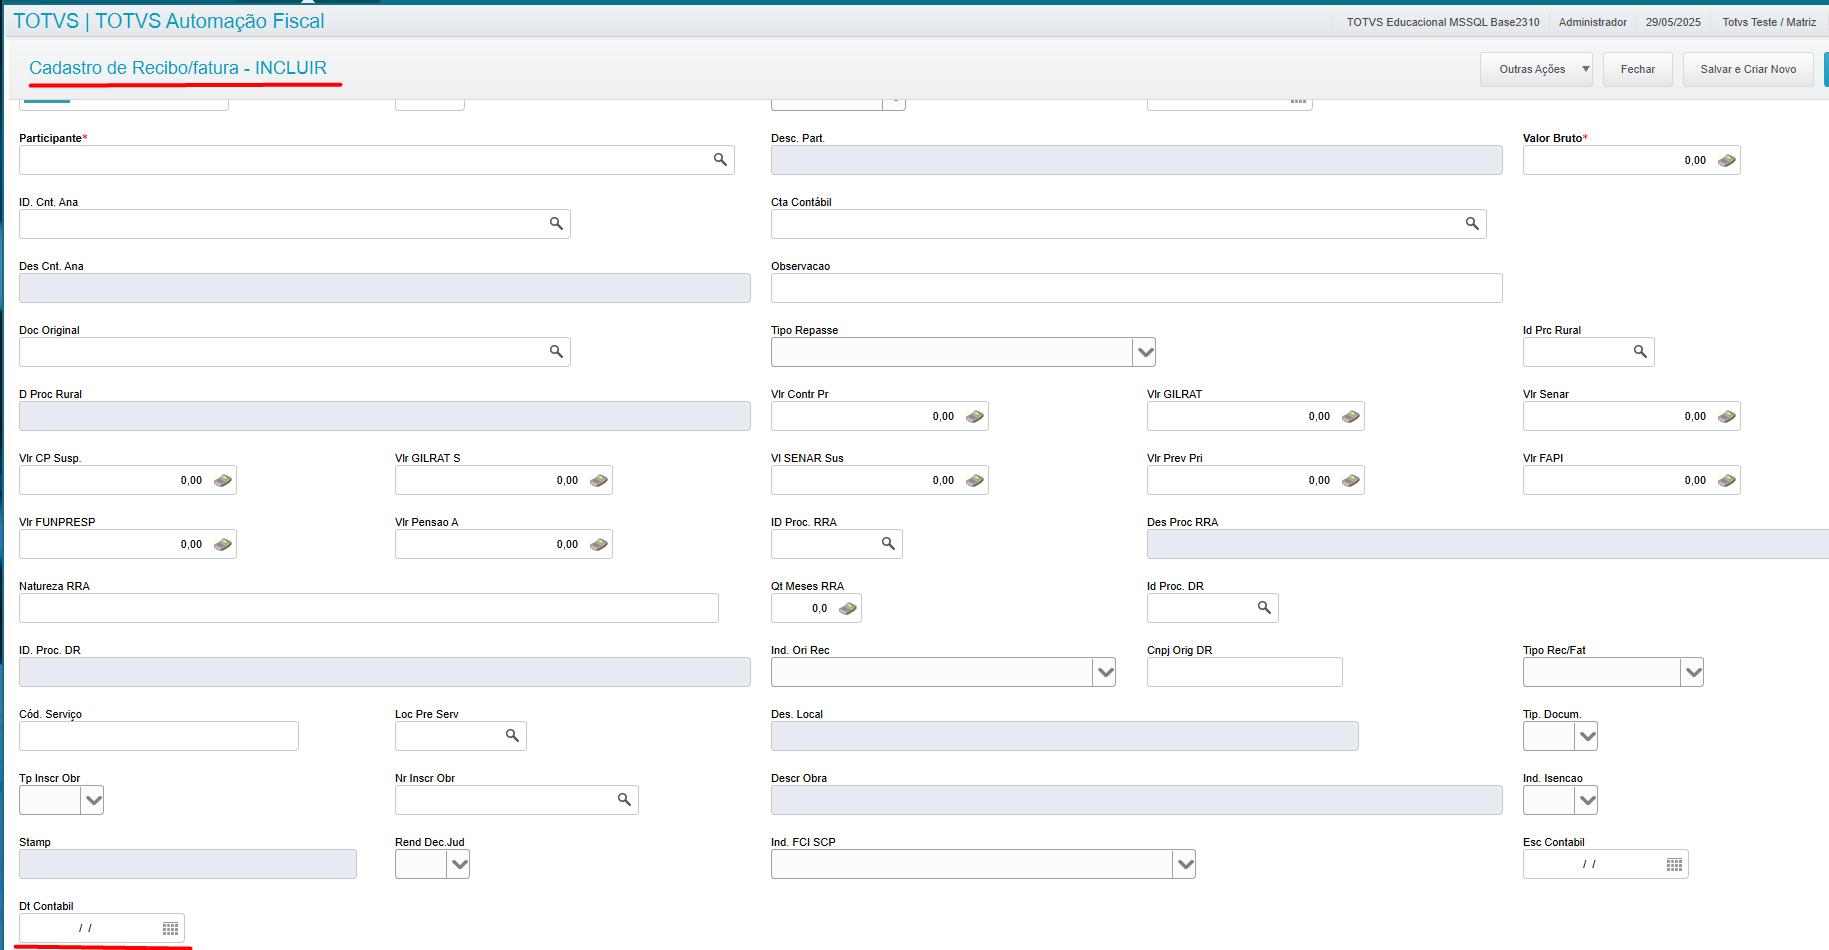The width and height of the screenshot is (1829, 950).
Task: Open Cta Contábil search magnifier
Action: tap(1472, 224)
